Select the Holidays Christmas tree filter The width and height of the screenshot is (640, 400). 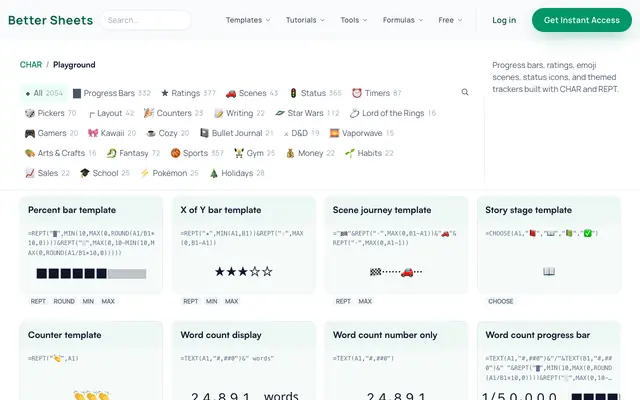pyautogui.click(x=237, y=173)
